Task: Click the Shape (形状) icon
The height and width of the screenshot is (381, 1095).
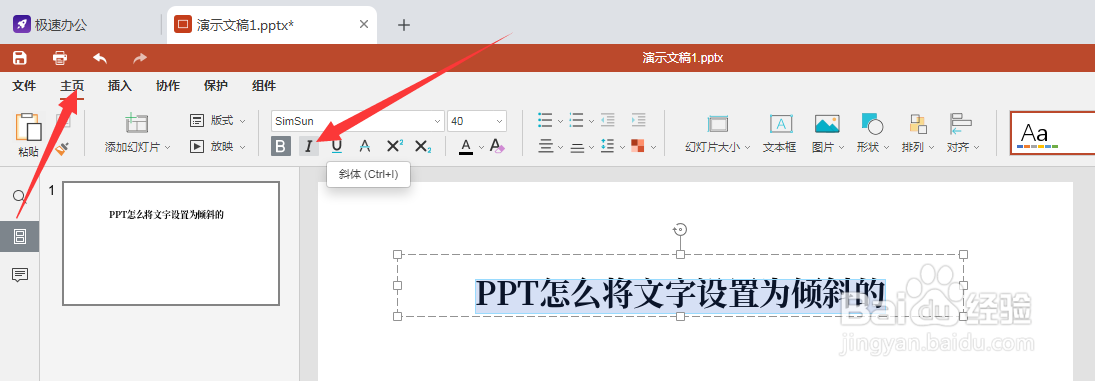Action: [873, 124]
